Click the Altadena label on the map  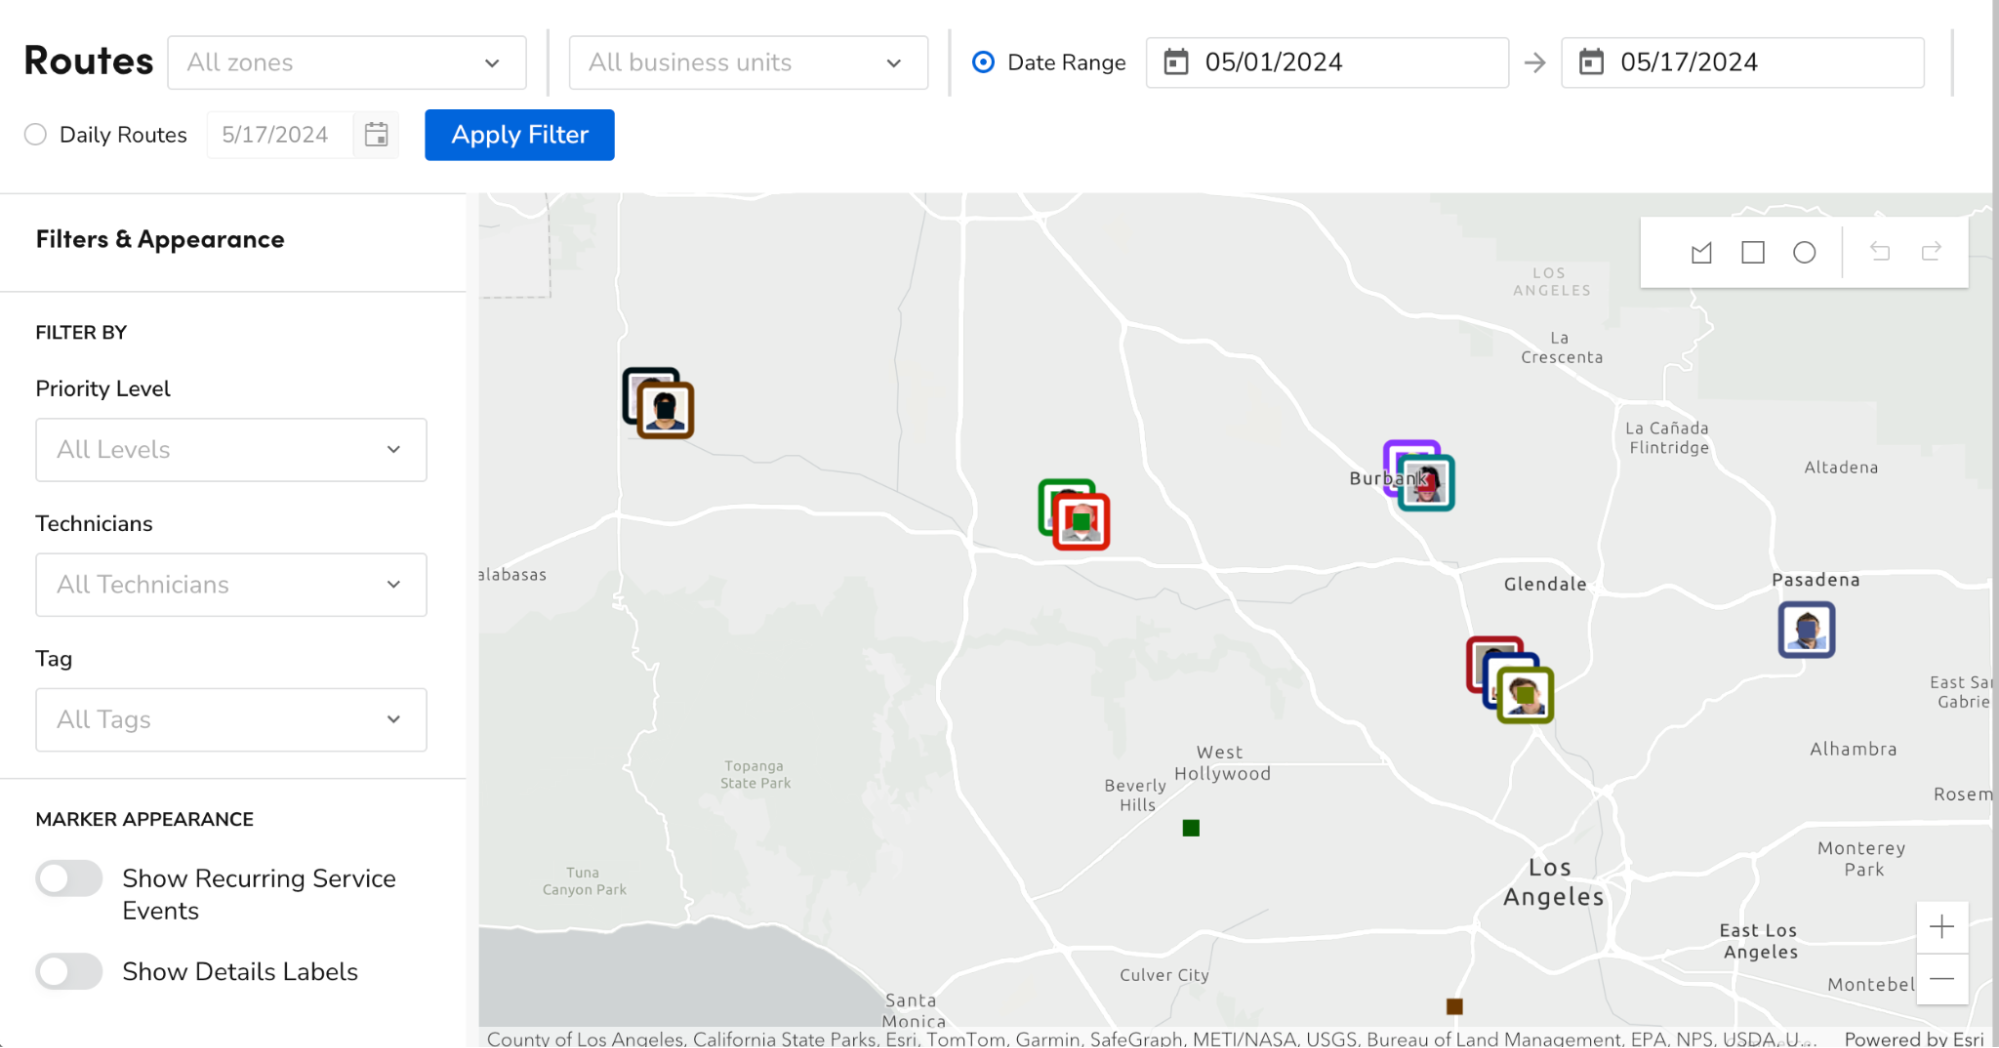point(1841,467)
